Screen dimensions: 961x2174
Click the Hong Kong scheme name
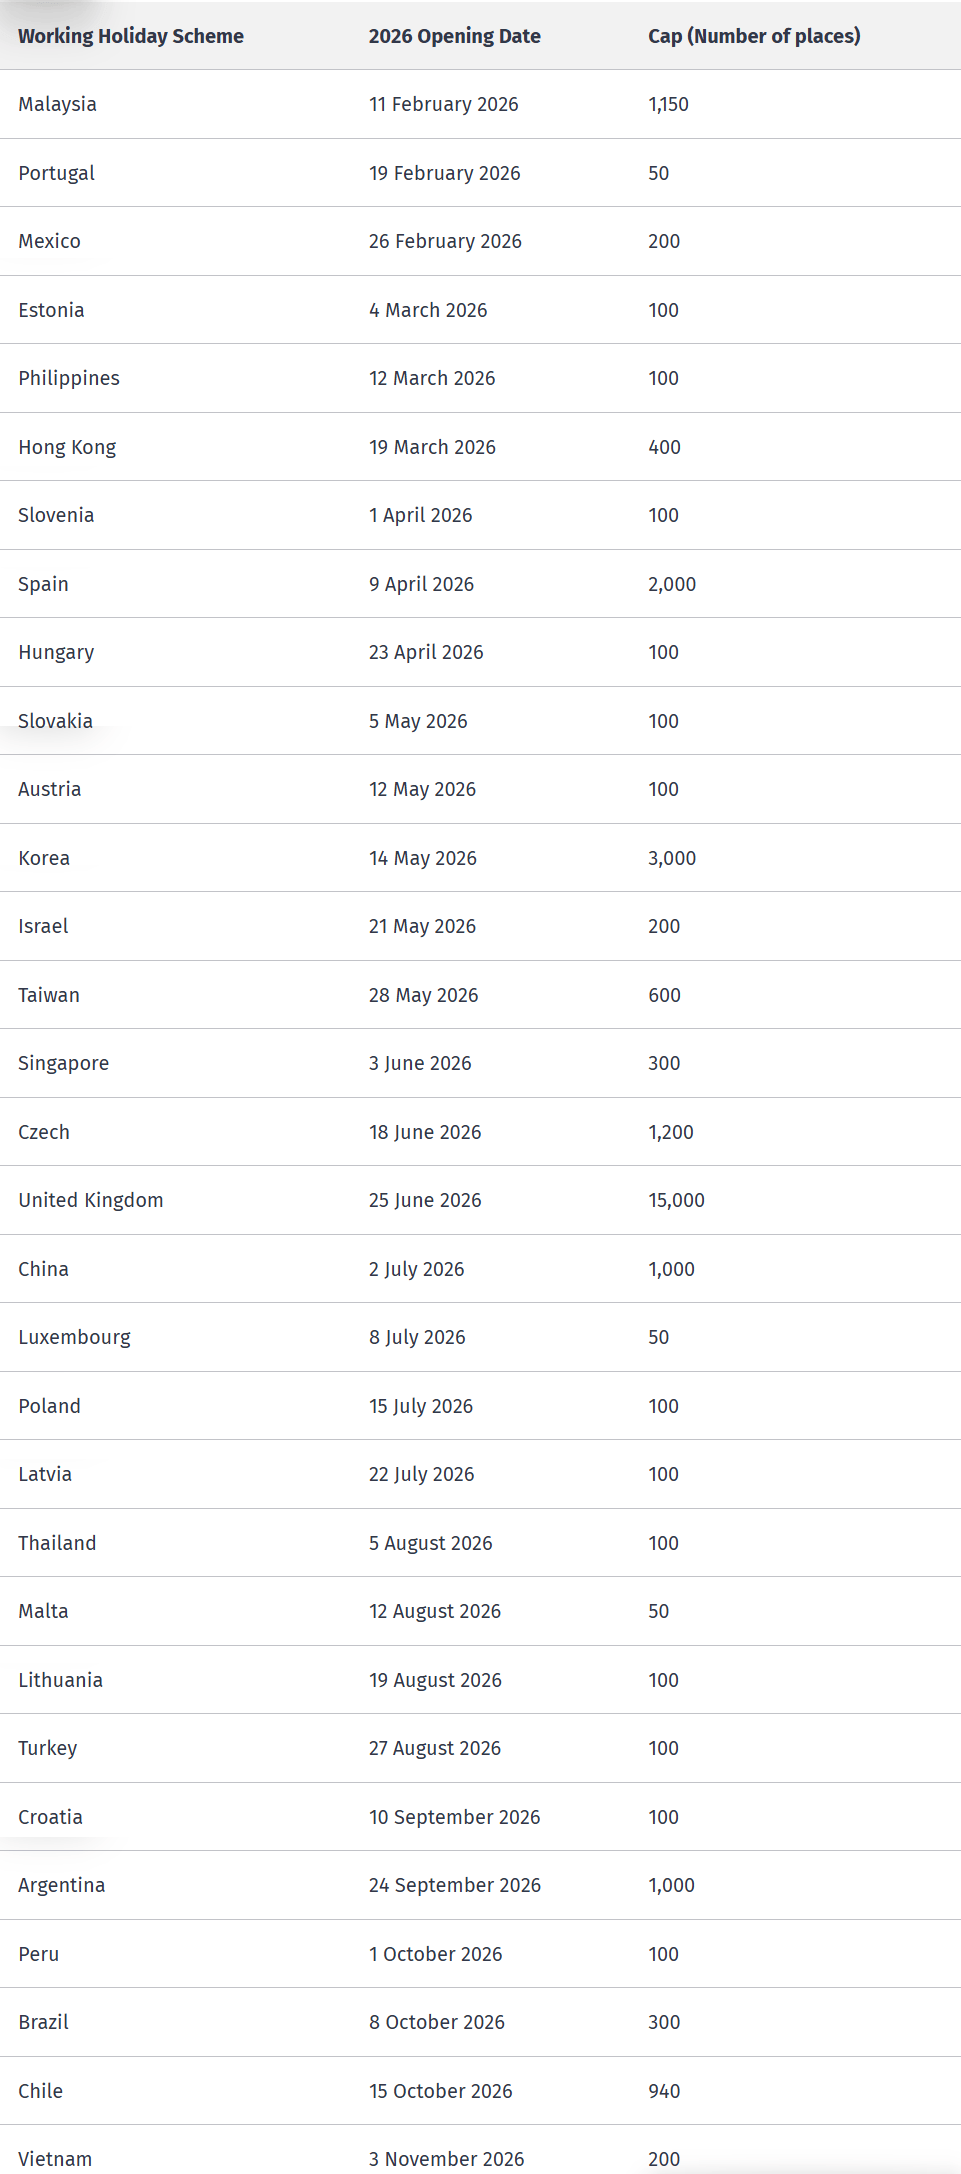tap(67, 447)
